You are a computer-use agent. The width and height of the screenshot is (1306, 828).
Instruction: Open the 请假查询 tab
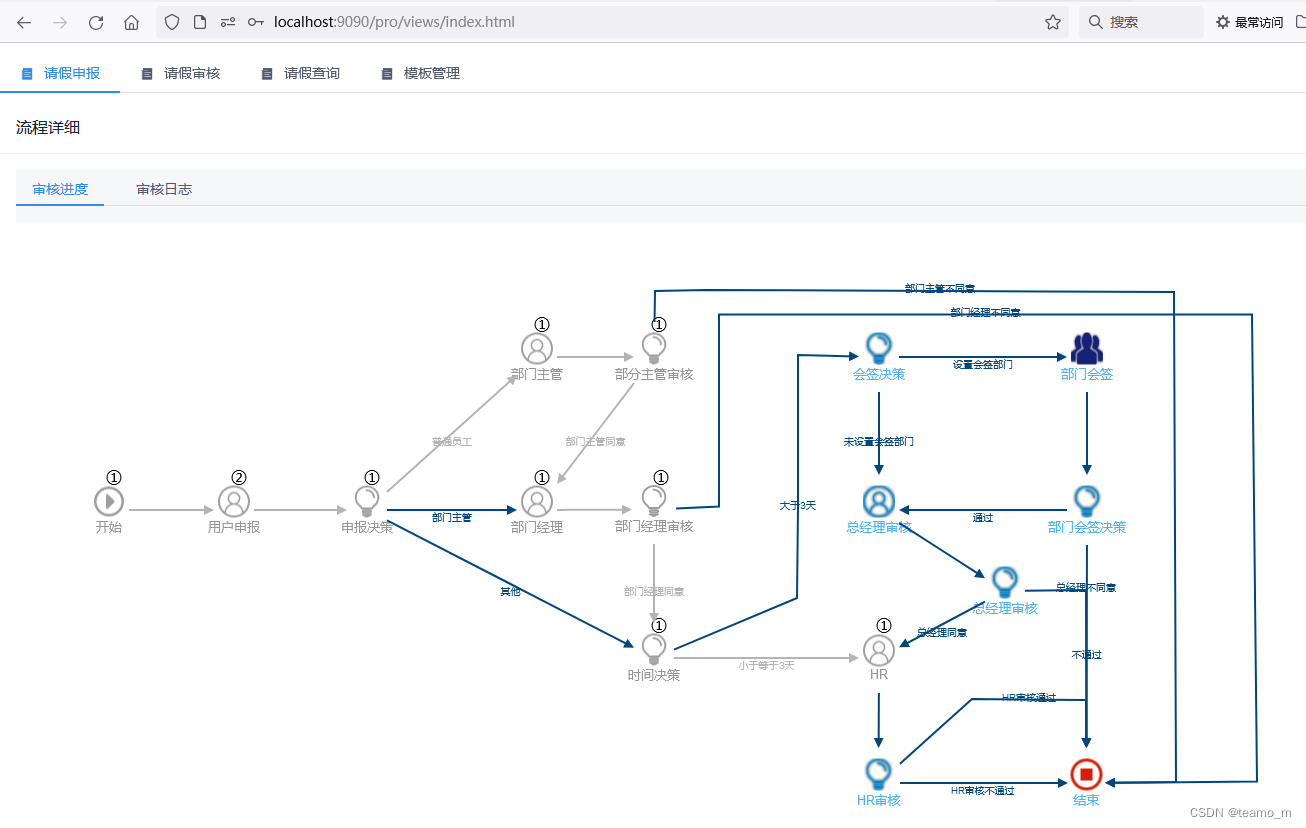point(300,73)
